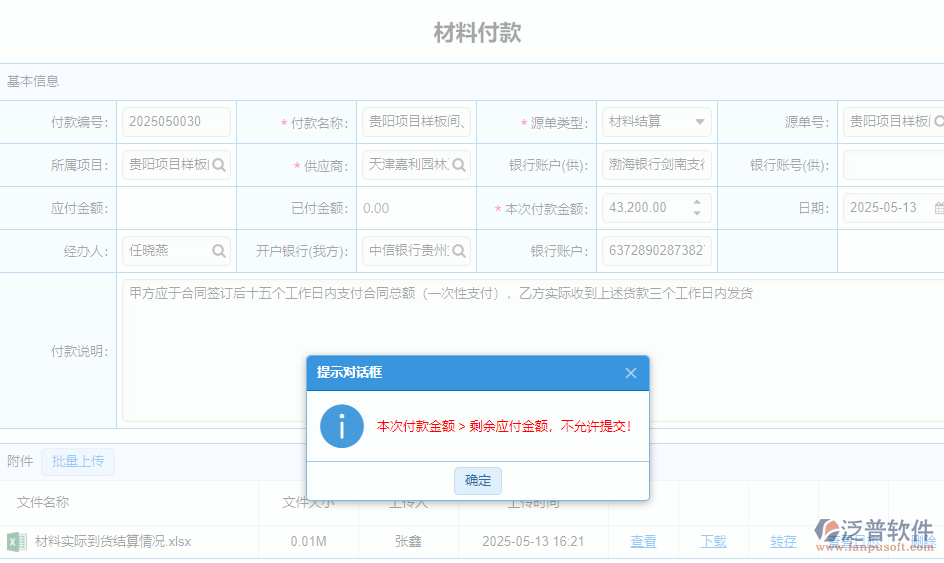
Task: Click the 银行账户(供) input field
Action: tap(656, 165)
